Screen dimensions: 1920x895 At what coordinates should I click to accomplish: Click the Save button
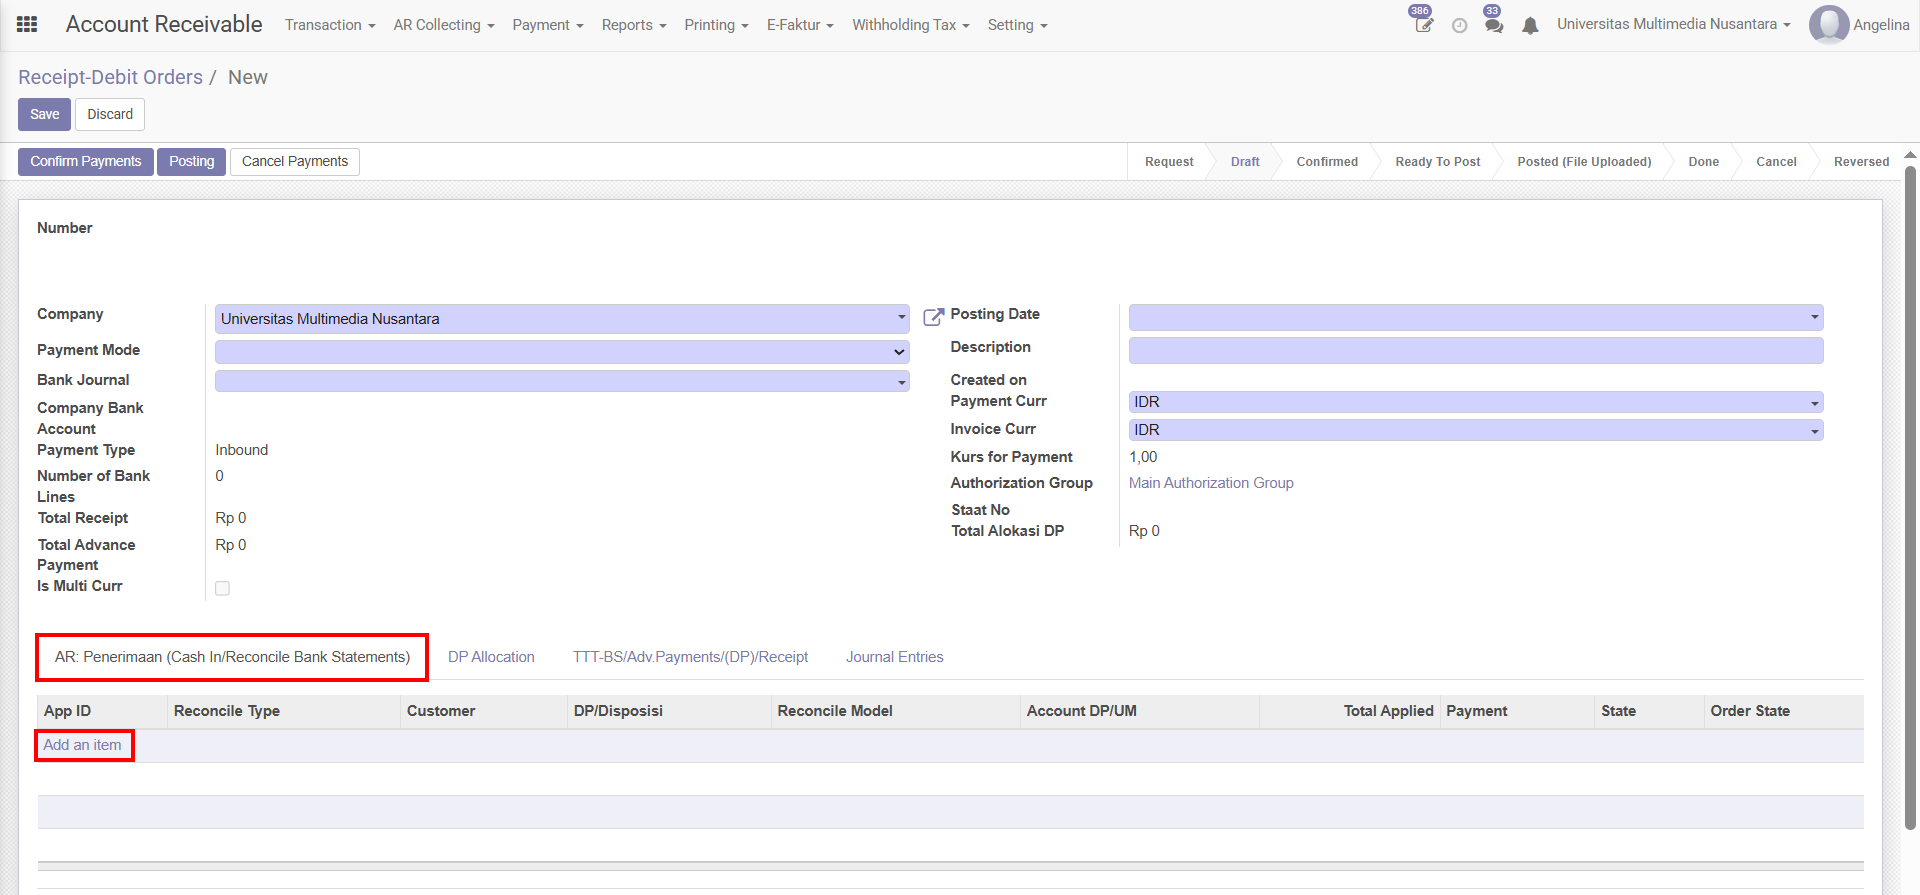pos(44,114)
